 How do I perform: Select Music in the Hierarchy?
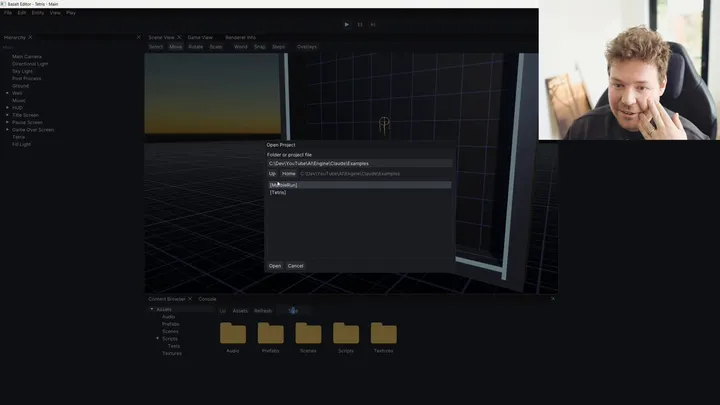click(19, 101)
